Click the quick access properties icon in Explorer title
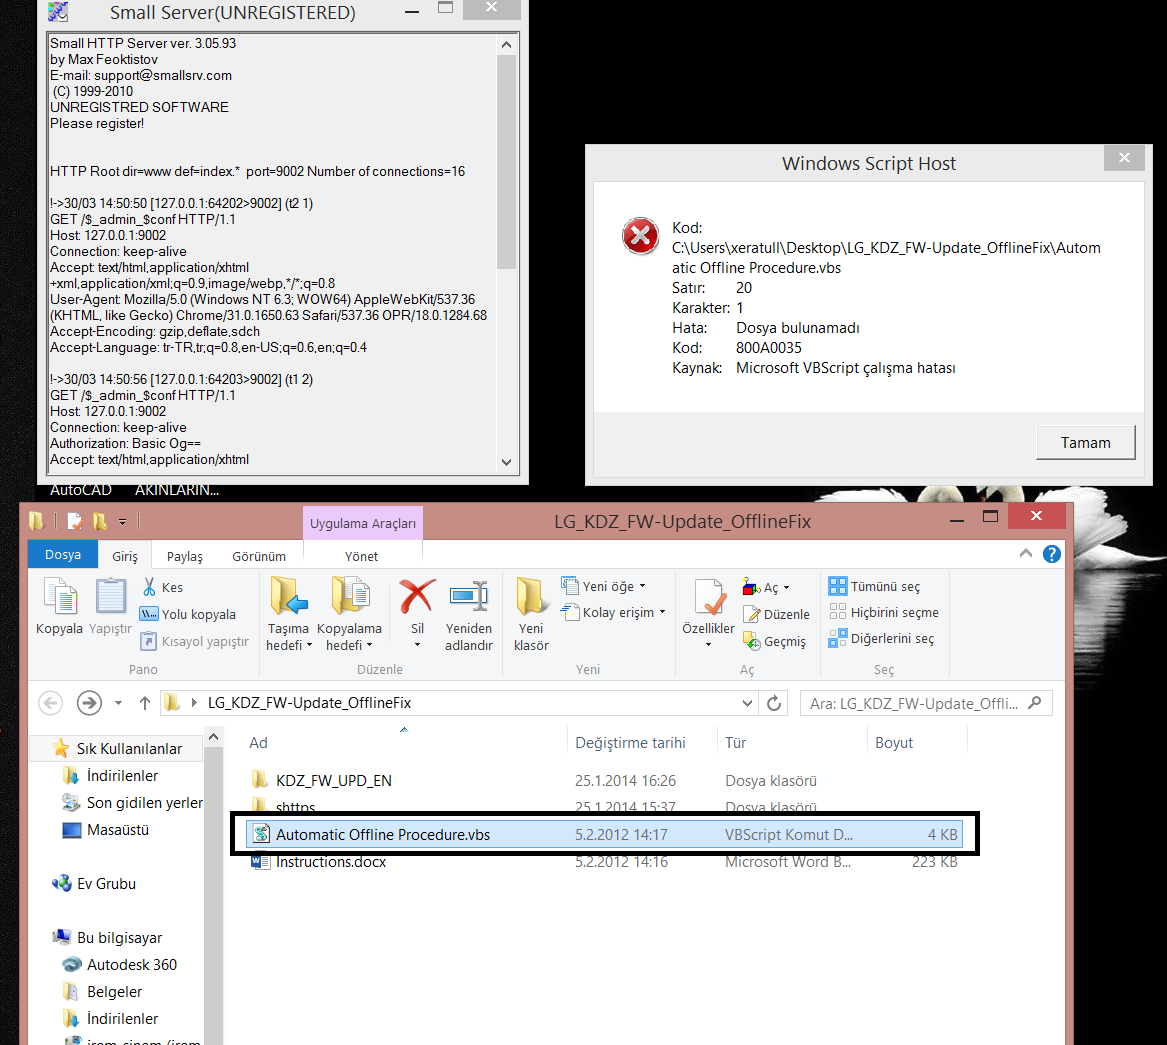 coord(74,521)
